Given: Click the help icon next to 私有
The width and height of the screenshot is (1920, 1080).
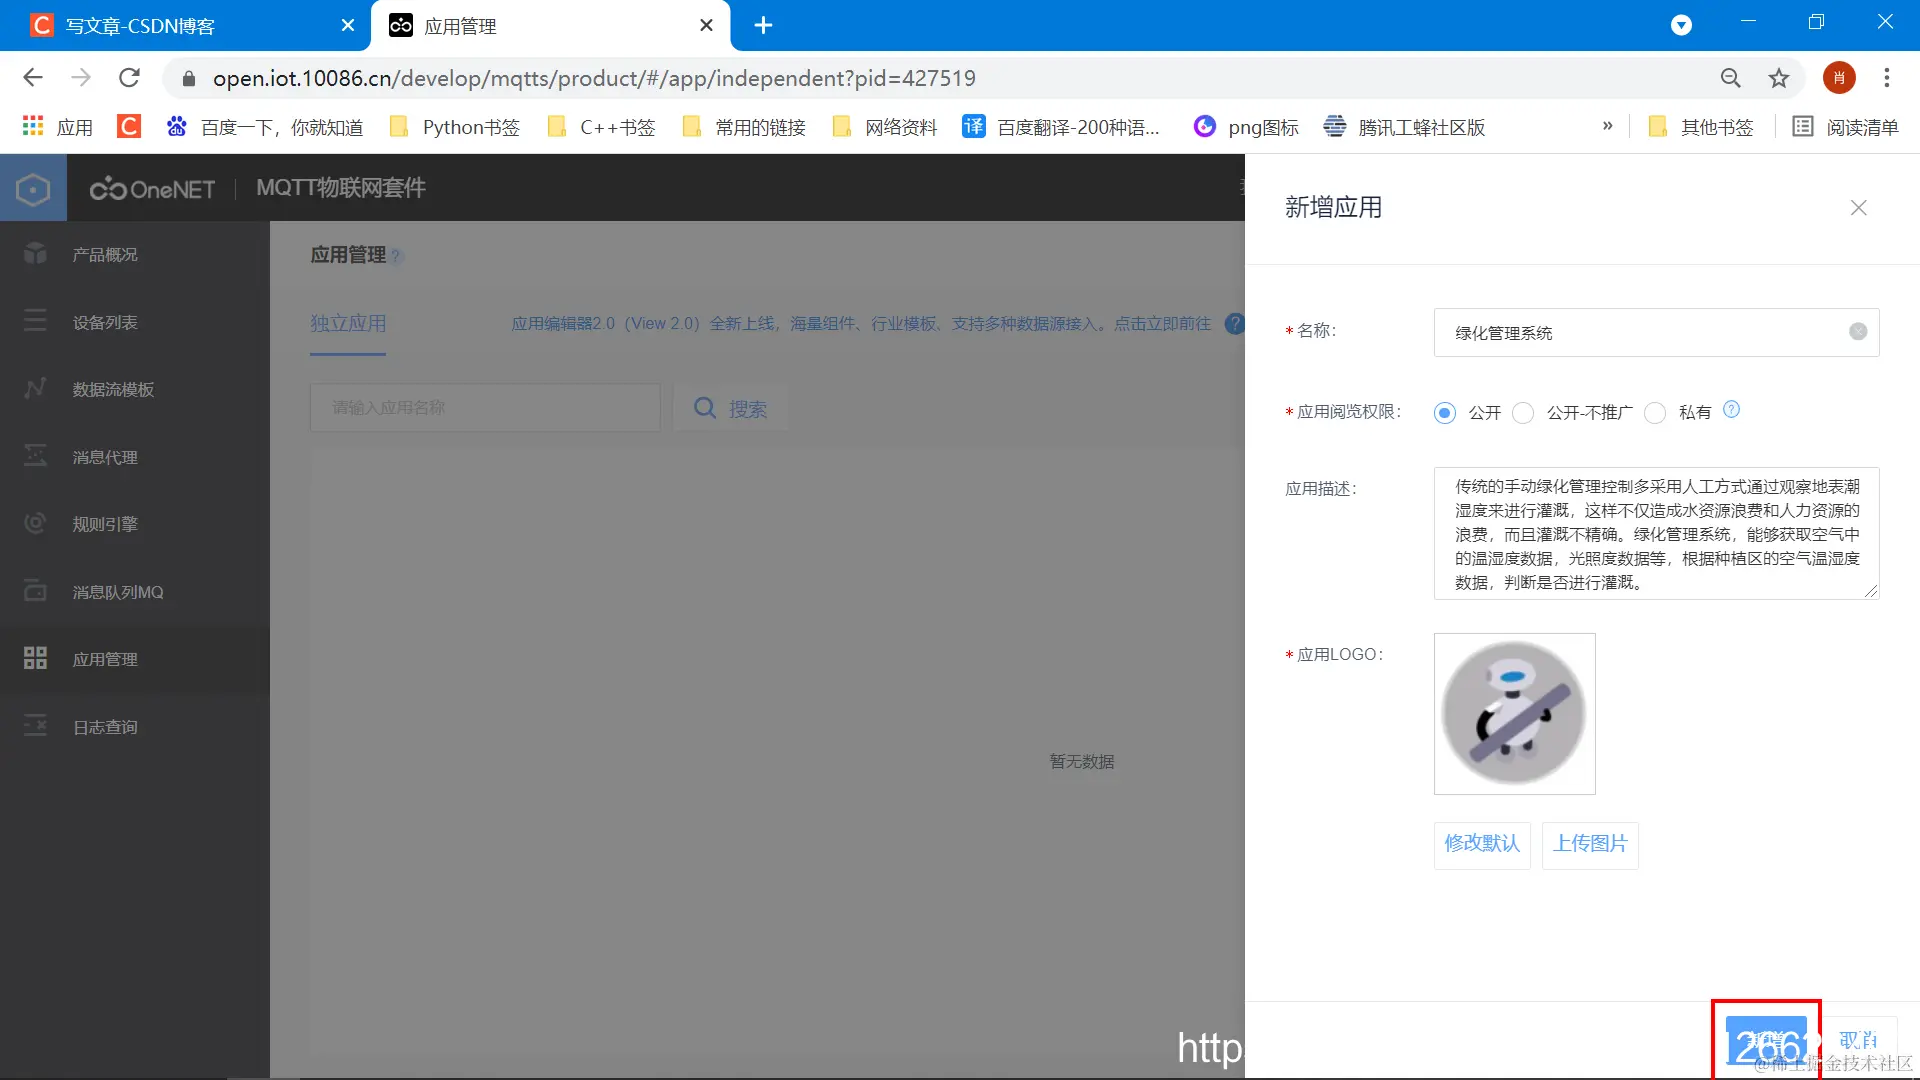Looking at the screenshot, I should pos(1731,410).
